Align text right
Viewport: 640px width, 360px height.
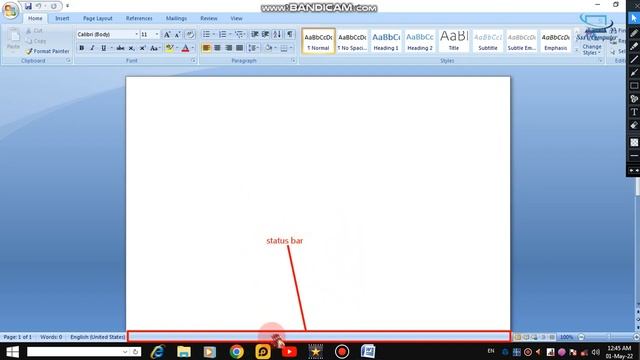coord(229,48)
